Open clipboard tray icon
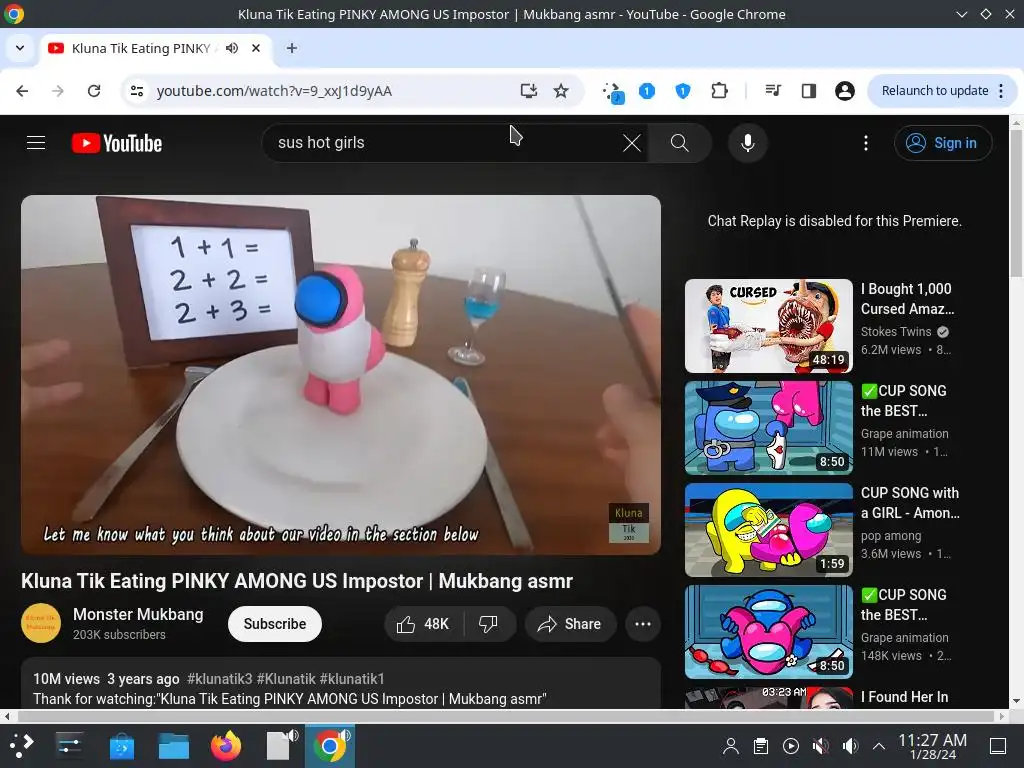The image size is (1024, 768). coord(761,746)
